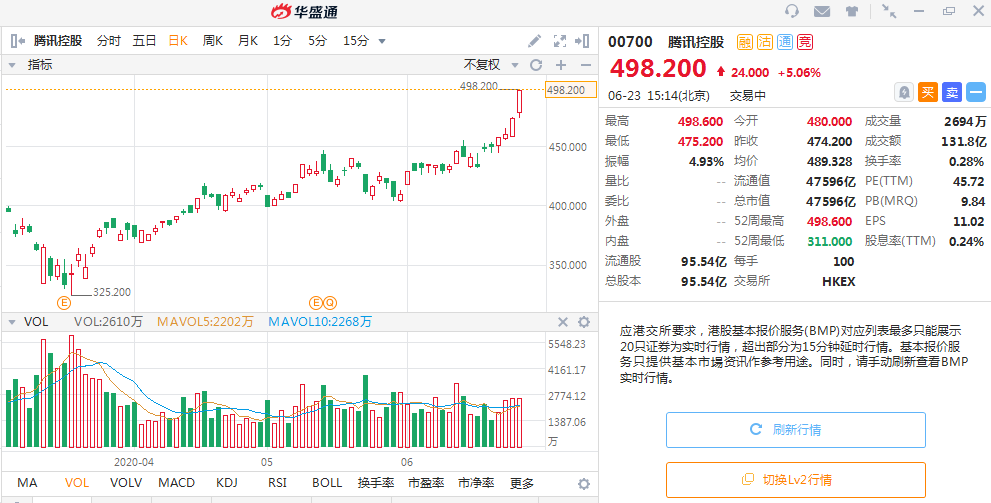Toggle the BOLL indicator
The width and height of the screenshot is (991, 503).
pyautogui.click(x=327, y=483)
